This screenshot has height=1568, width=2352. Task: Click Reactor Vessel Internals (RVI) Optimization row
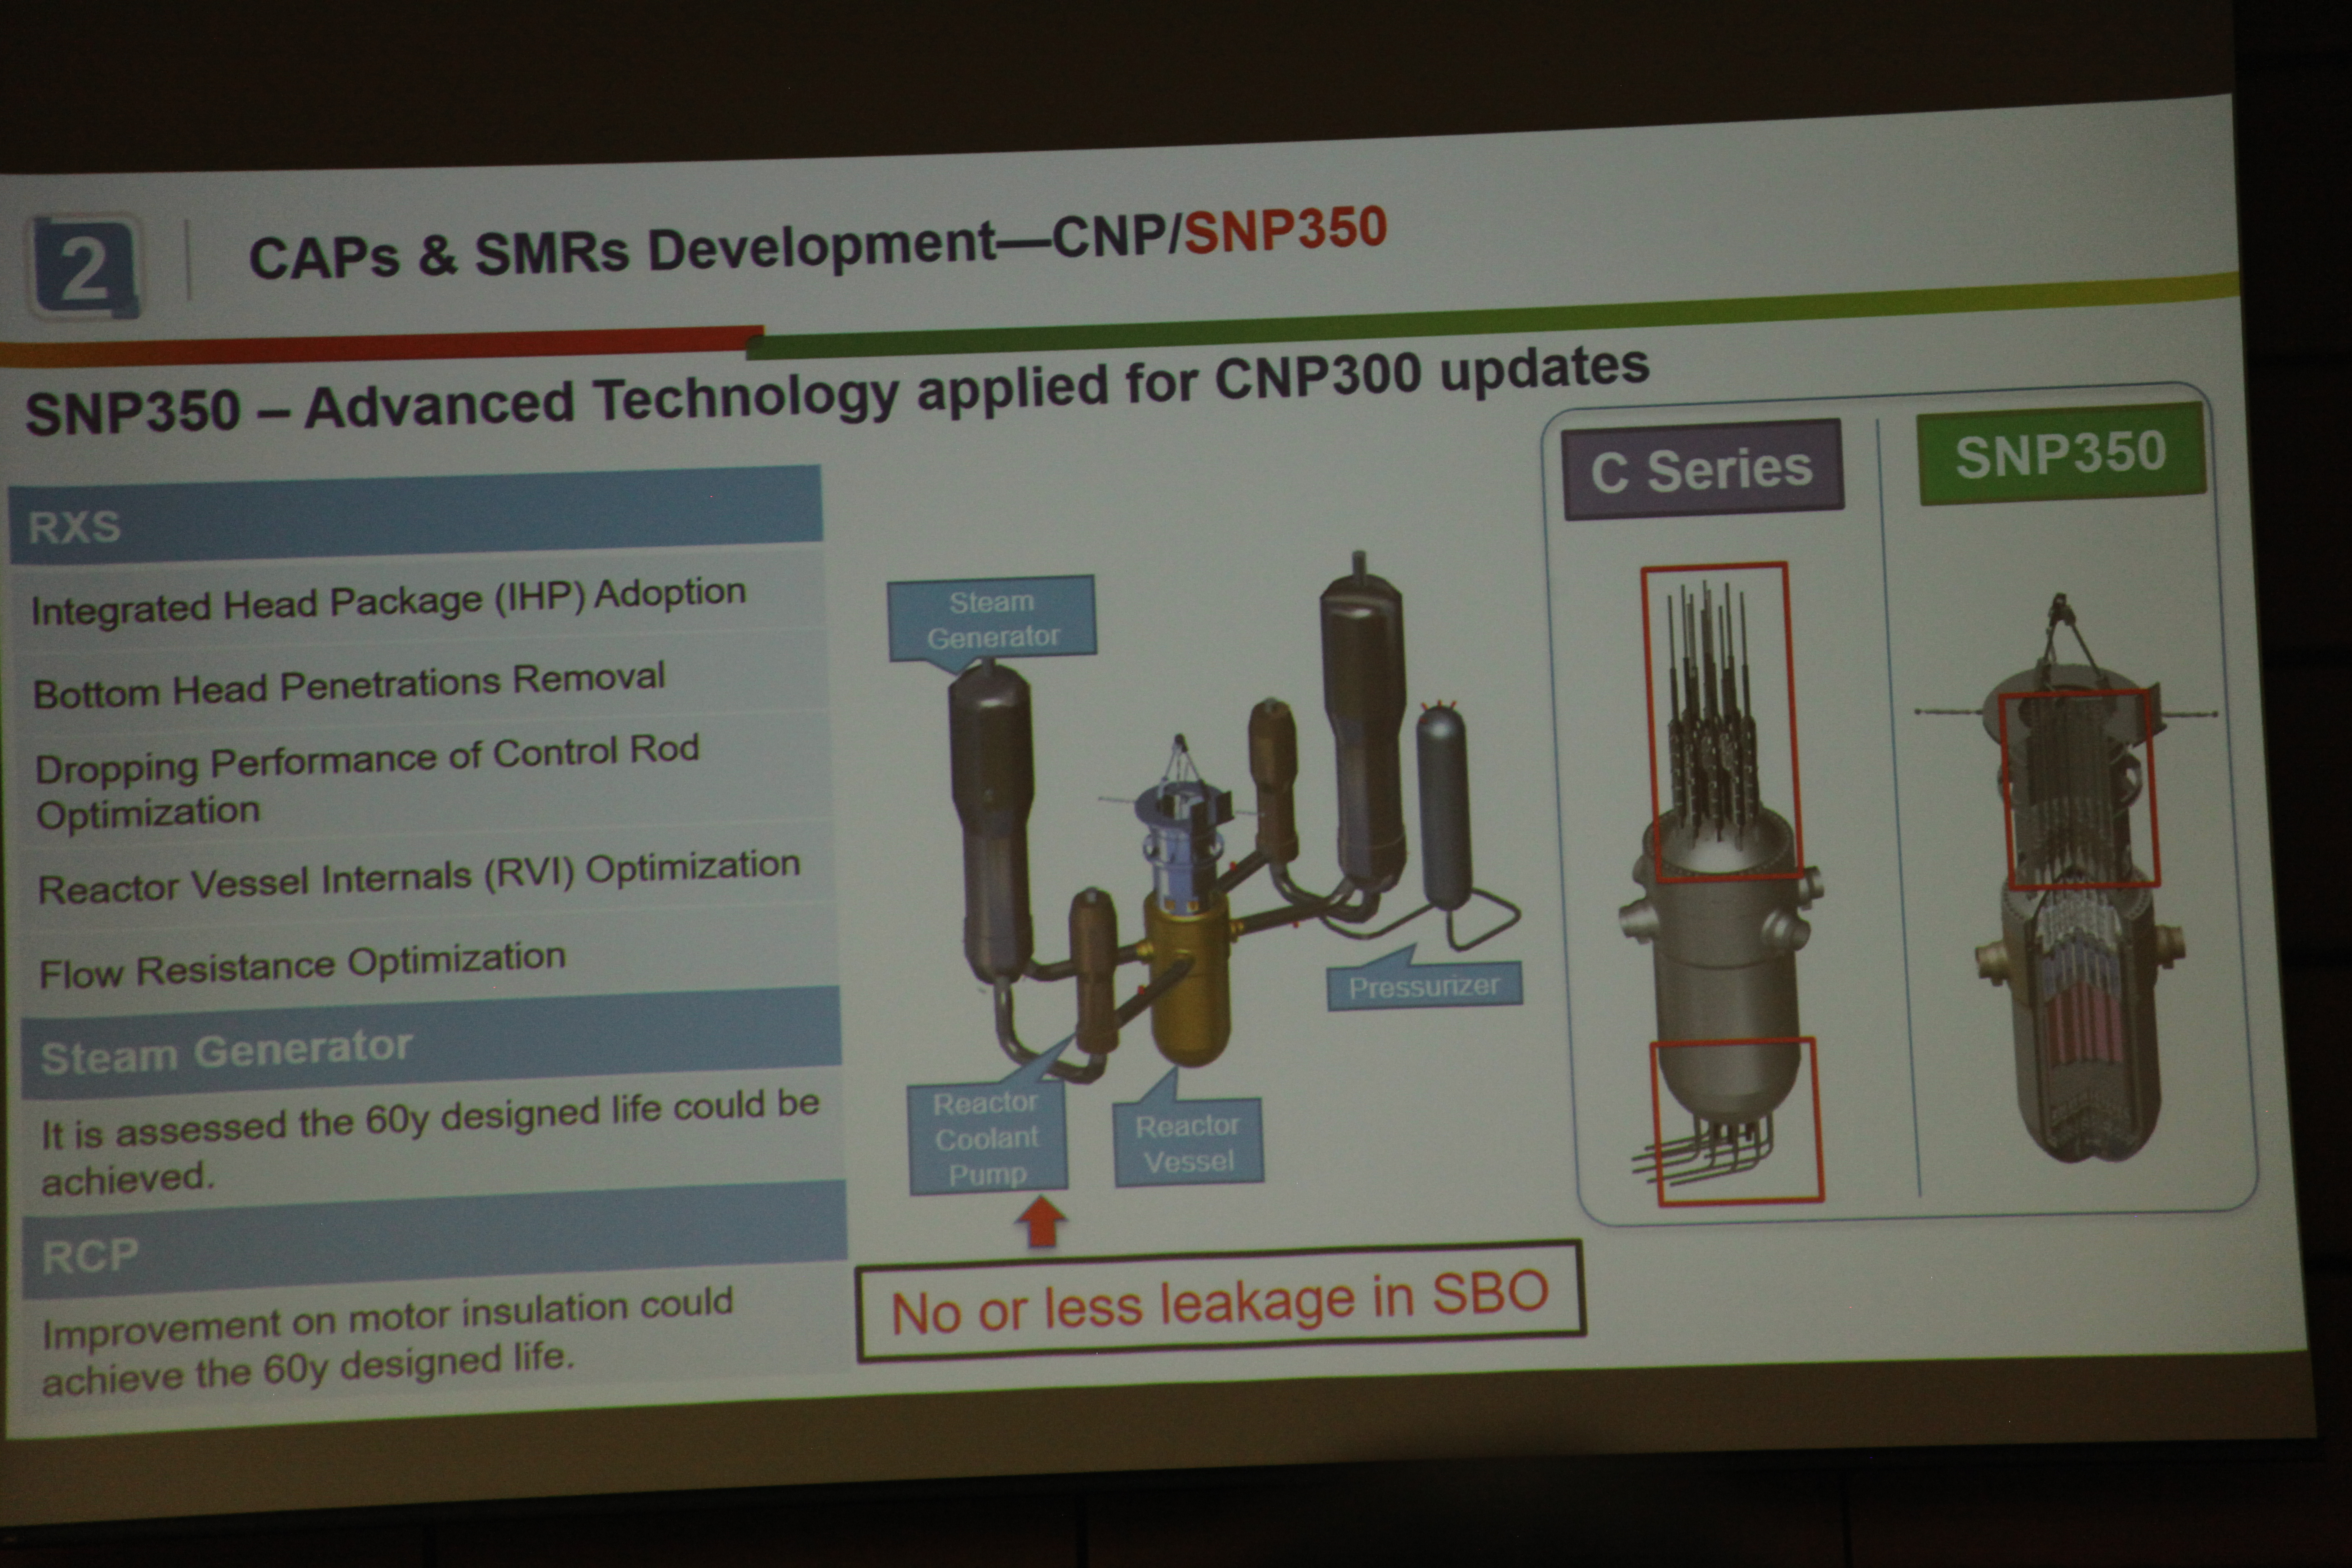point(419,877)
